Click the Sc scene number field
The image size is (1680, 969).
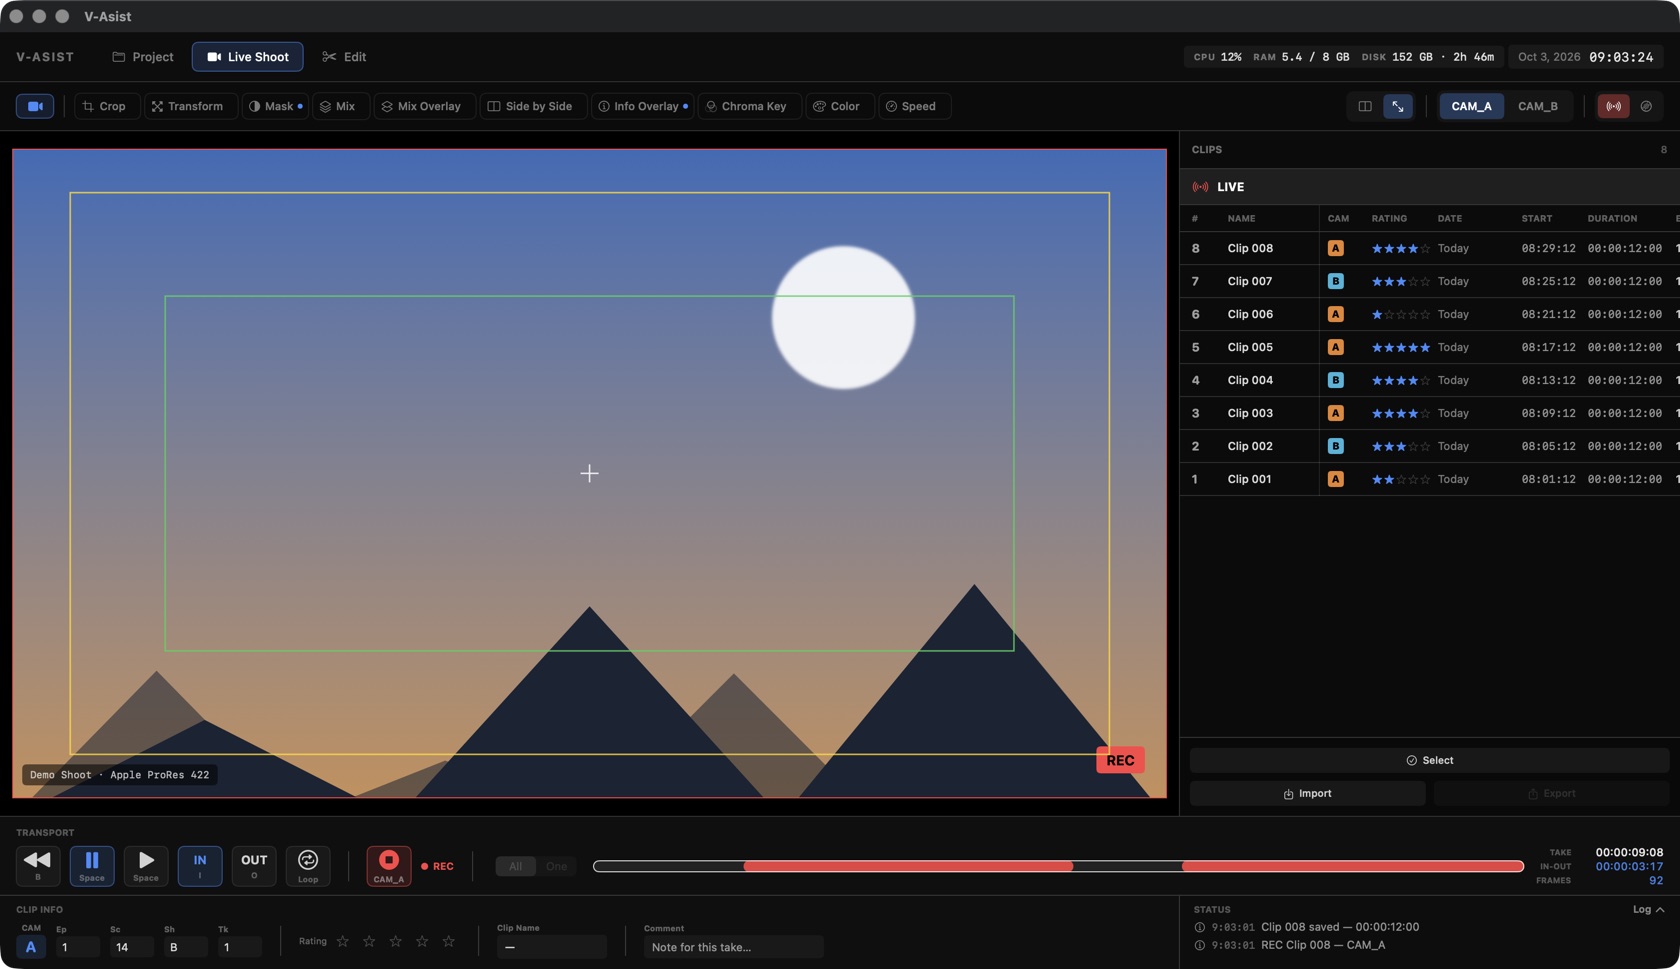pos(131,947)
